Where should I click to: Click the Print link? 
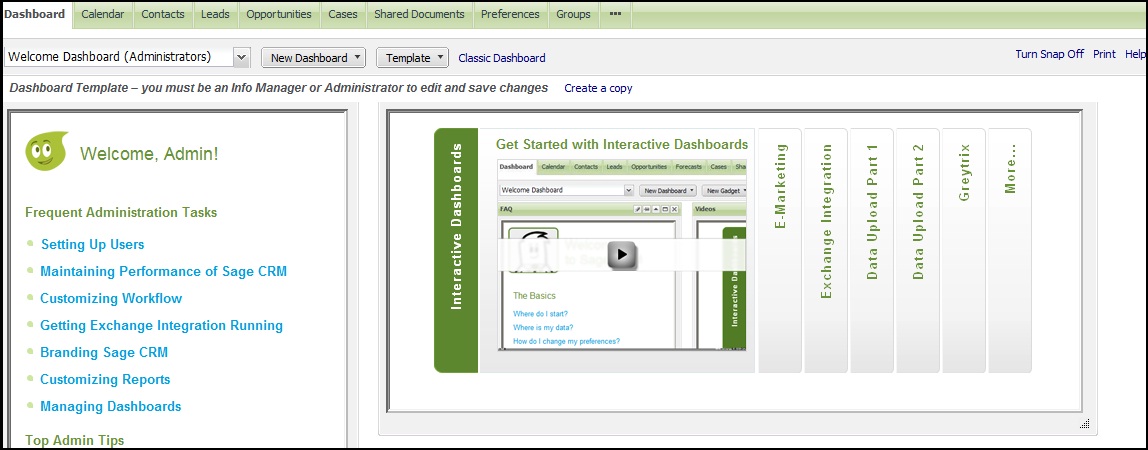pos(1104,54)
